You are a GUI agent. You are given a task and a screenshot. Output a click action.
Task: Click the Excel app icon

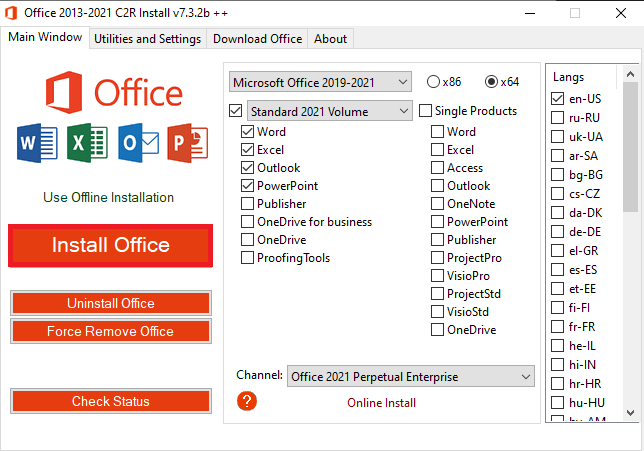point(87,144)
